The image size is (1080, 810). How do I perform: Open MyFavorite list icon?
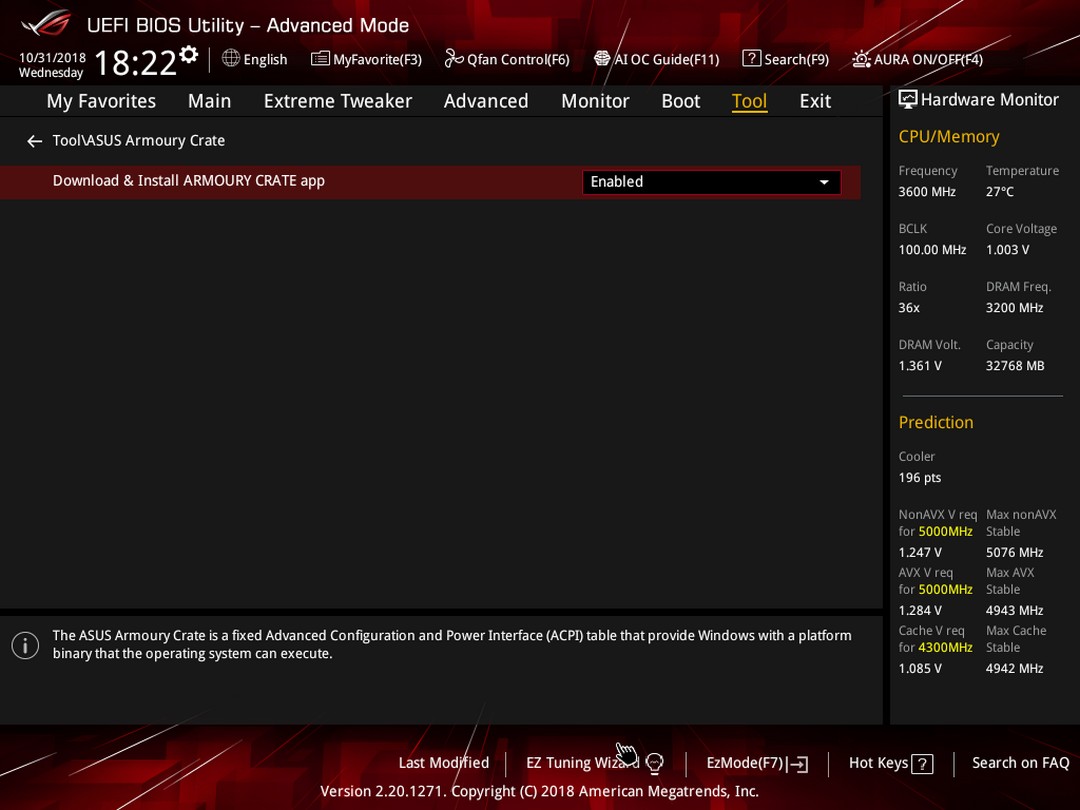(x=320, y=59)
